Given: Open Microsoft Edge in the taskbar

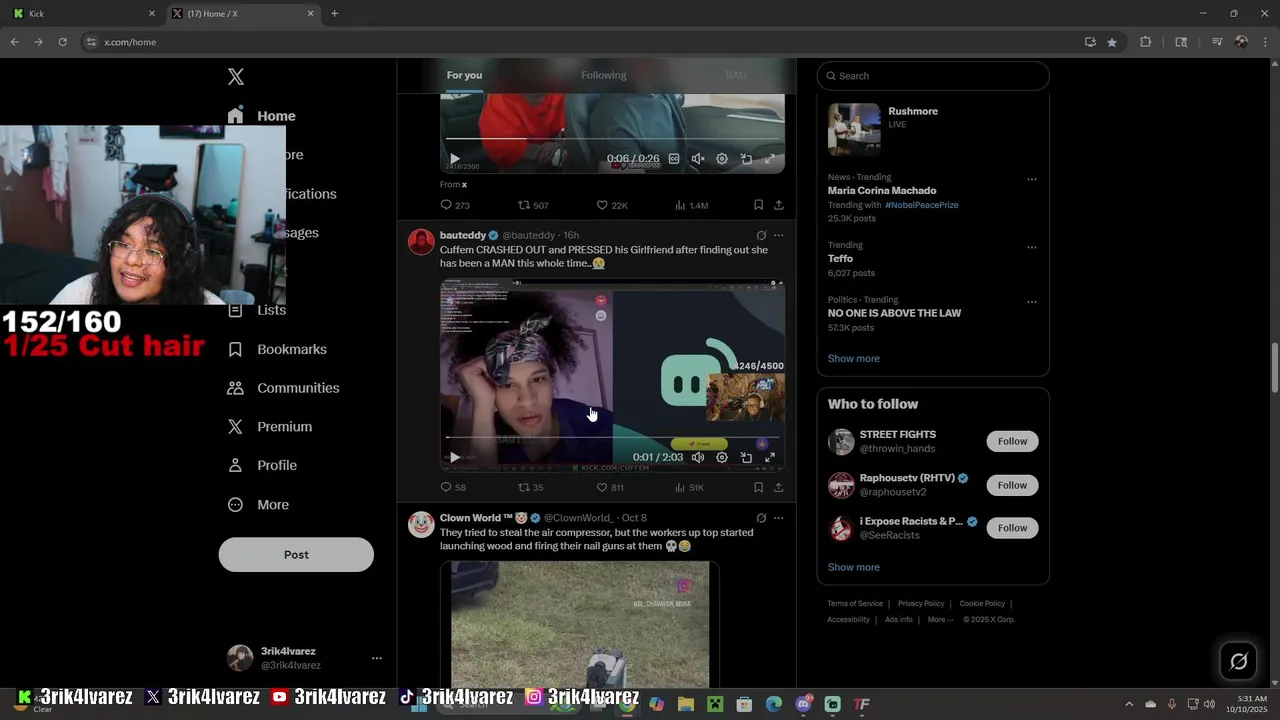Looking at the screenshot, I should [x=774, y=704].
